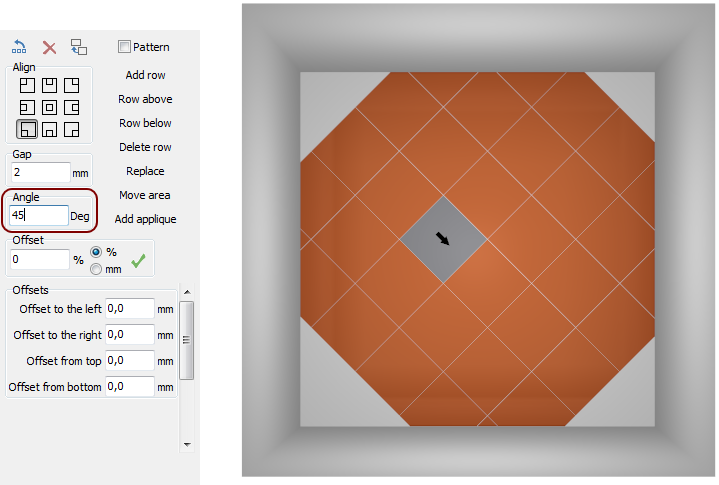This screenshot has height=485, width=719.
Task: Click Row above
Action: pos(145,99)
